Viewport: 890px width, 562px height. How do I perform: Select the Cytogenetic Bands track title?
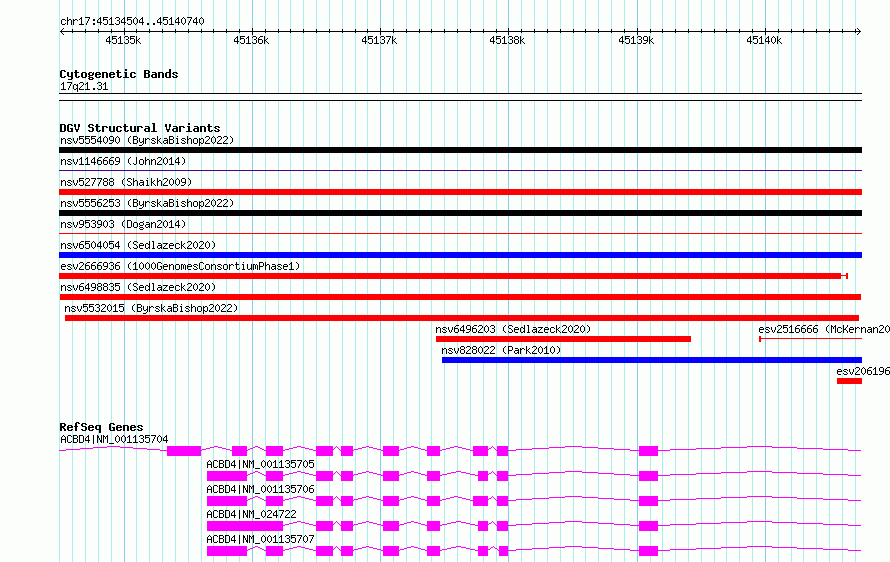click(119, 74)
